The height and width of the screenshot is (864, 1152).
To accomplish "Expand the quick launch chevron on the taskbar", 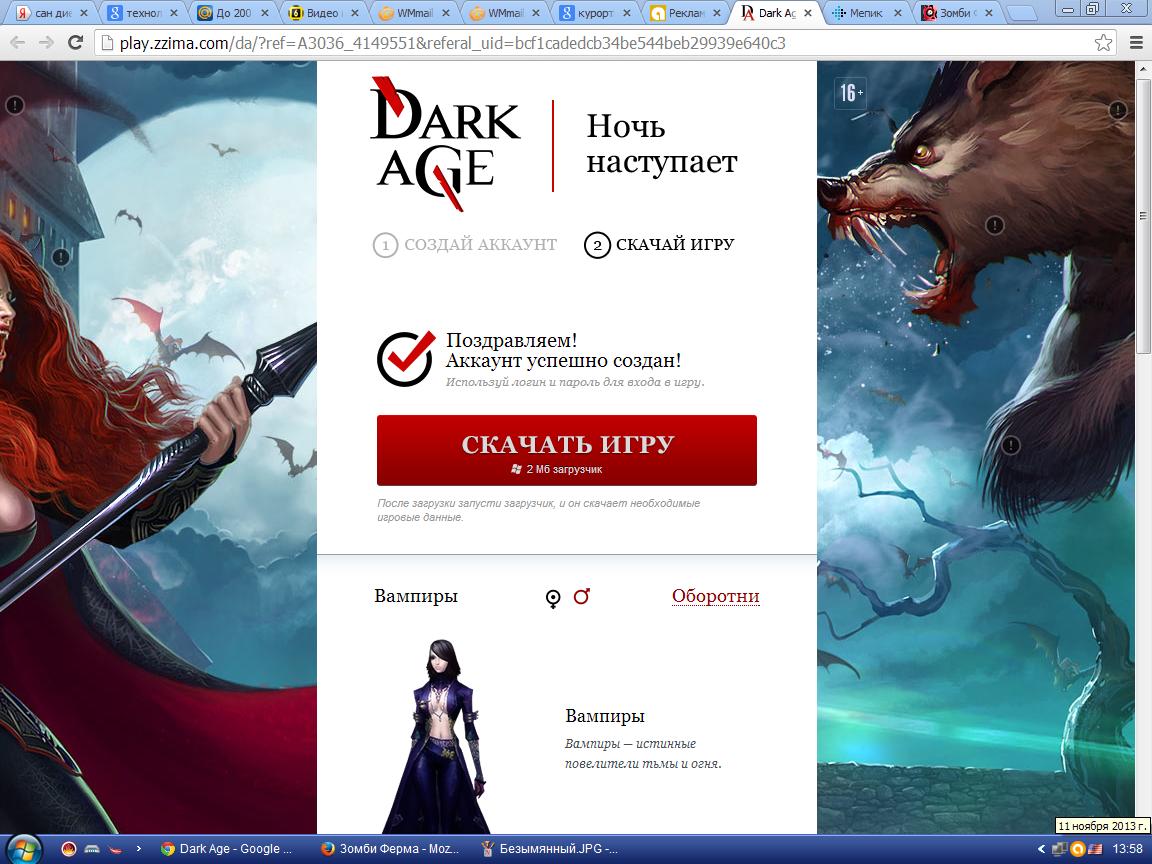I will pyautogui.click(x=138, y=849).
